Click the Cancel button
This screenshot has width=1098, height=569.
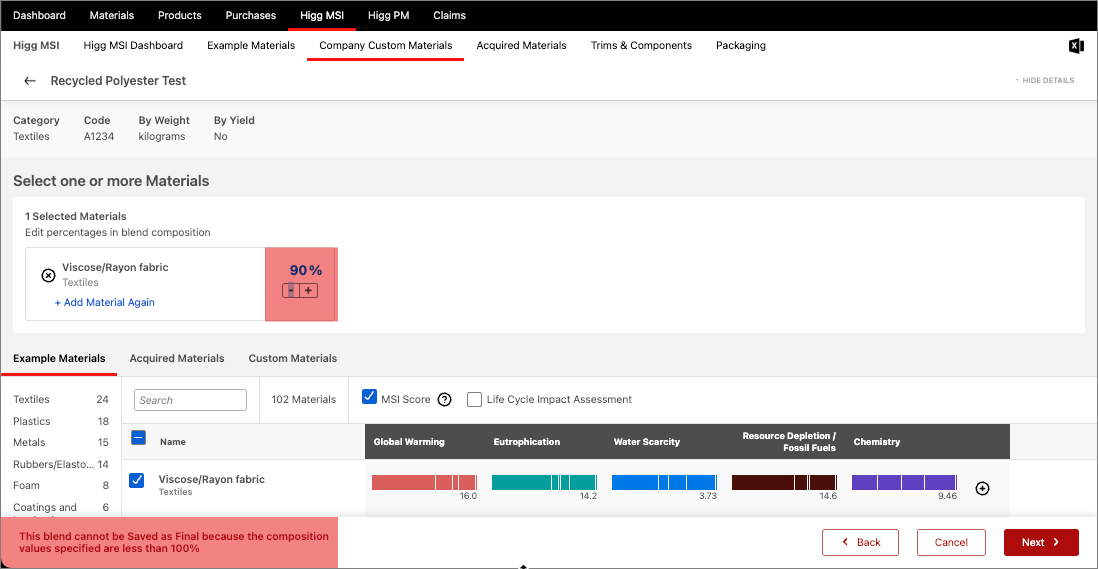(951, 542)
